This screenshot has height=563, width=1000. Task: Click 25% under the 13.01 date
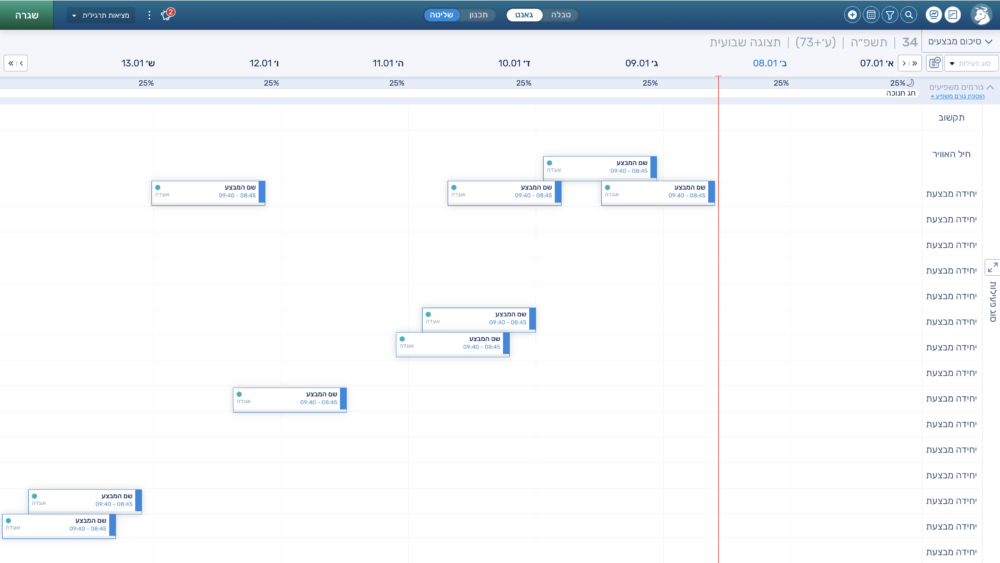click(x=146, y=83)
